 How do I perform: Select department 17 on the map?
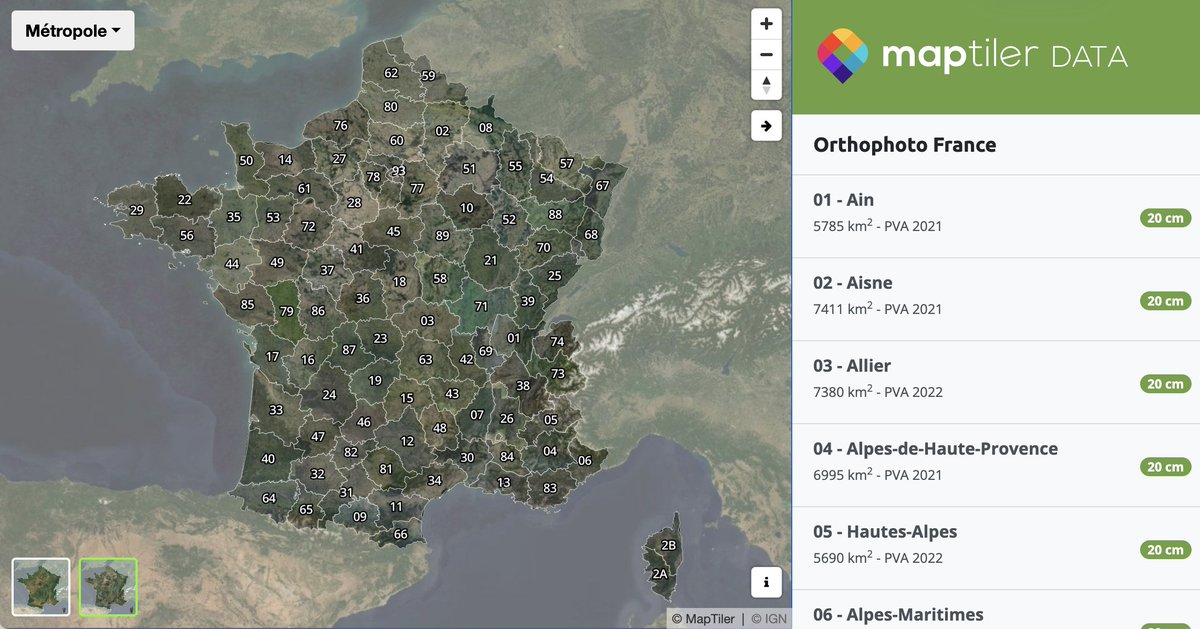[272, 357]
